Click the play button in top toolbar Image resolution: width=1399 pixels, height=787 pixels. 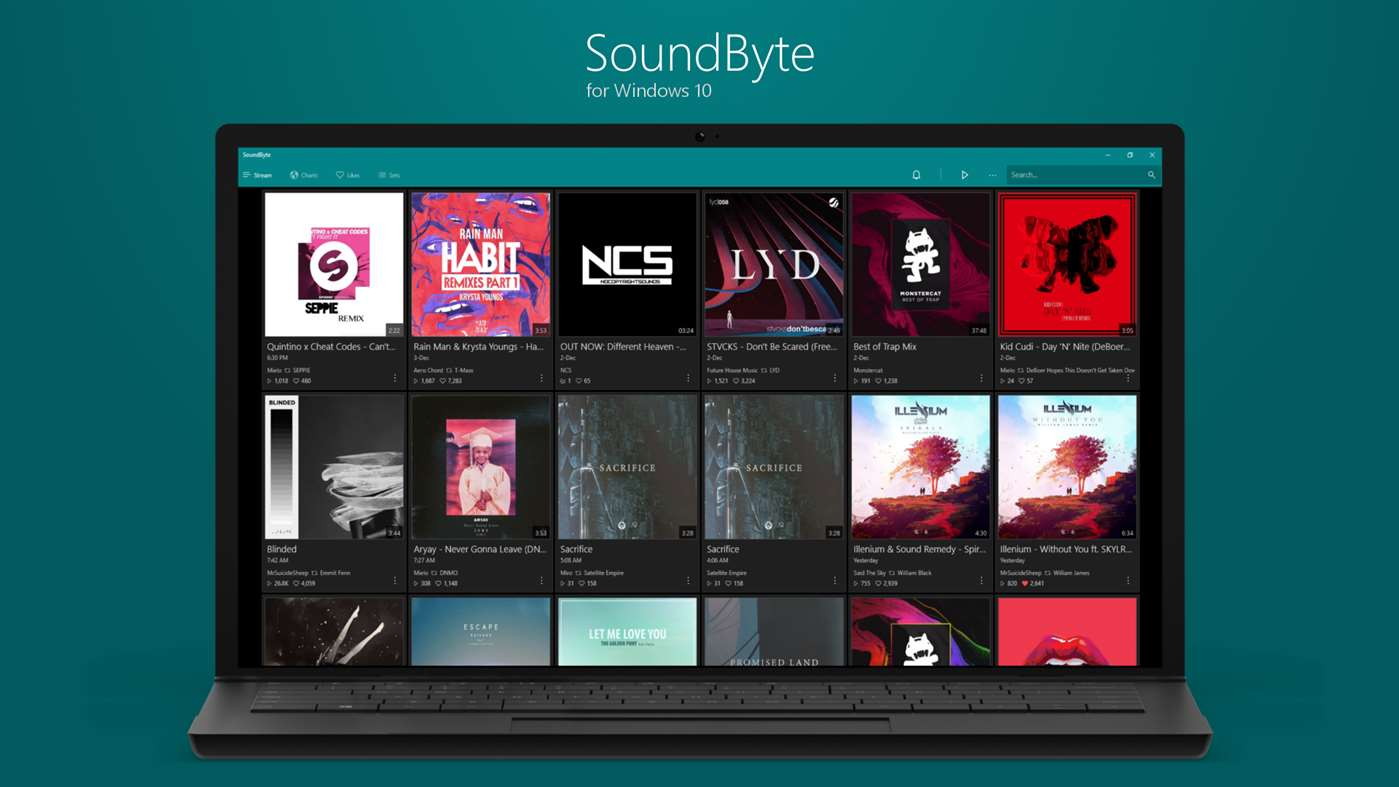(x=964, y=175)
